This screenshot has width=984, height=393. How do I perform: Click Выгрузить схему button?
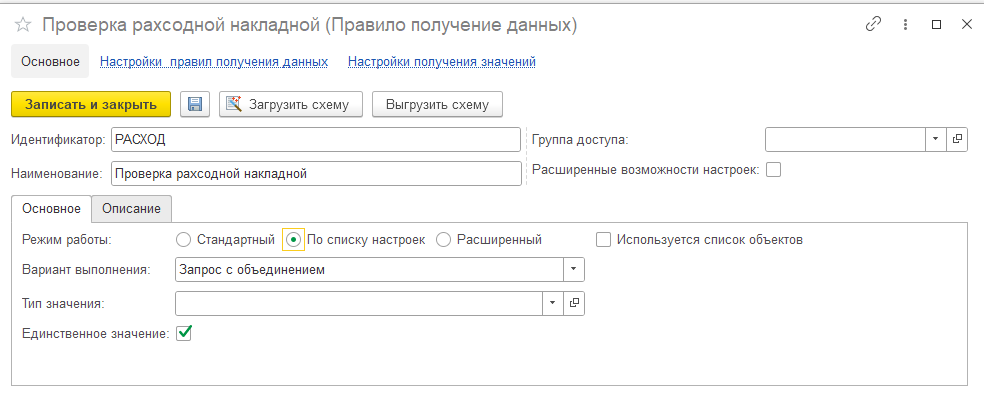(437, 104)
